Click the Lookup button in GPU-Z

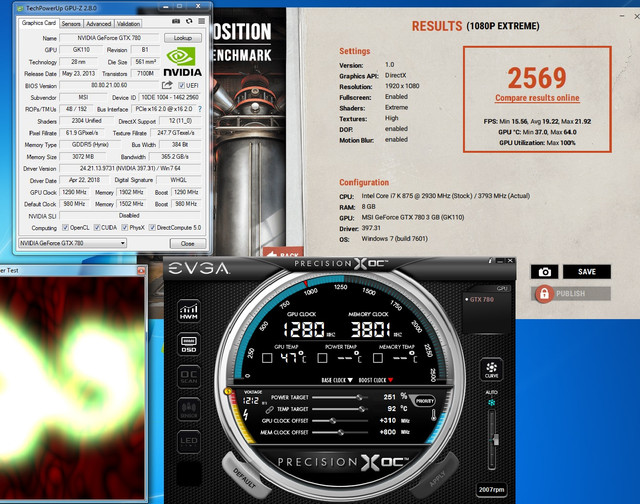(x=183, y=38)
